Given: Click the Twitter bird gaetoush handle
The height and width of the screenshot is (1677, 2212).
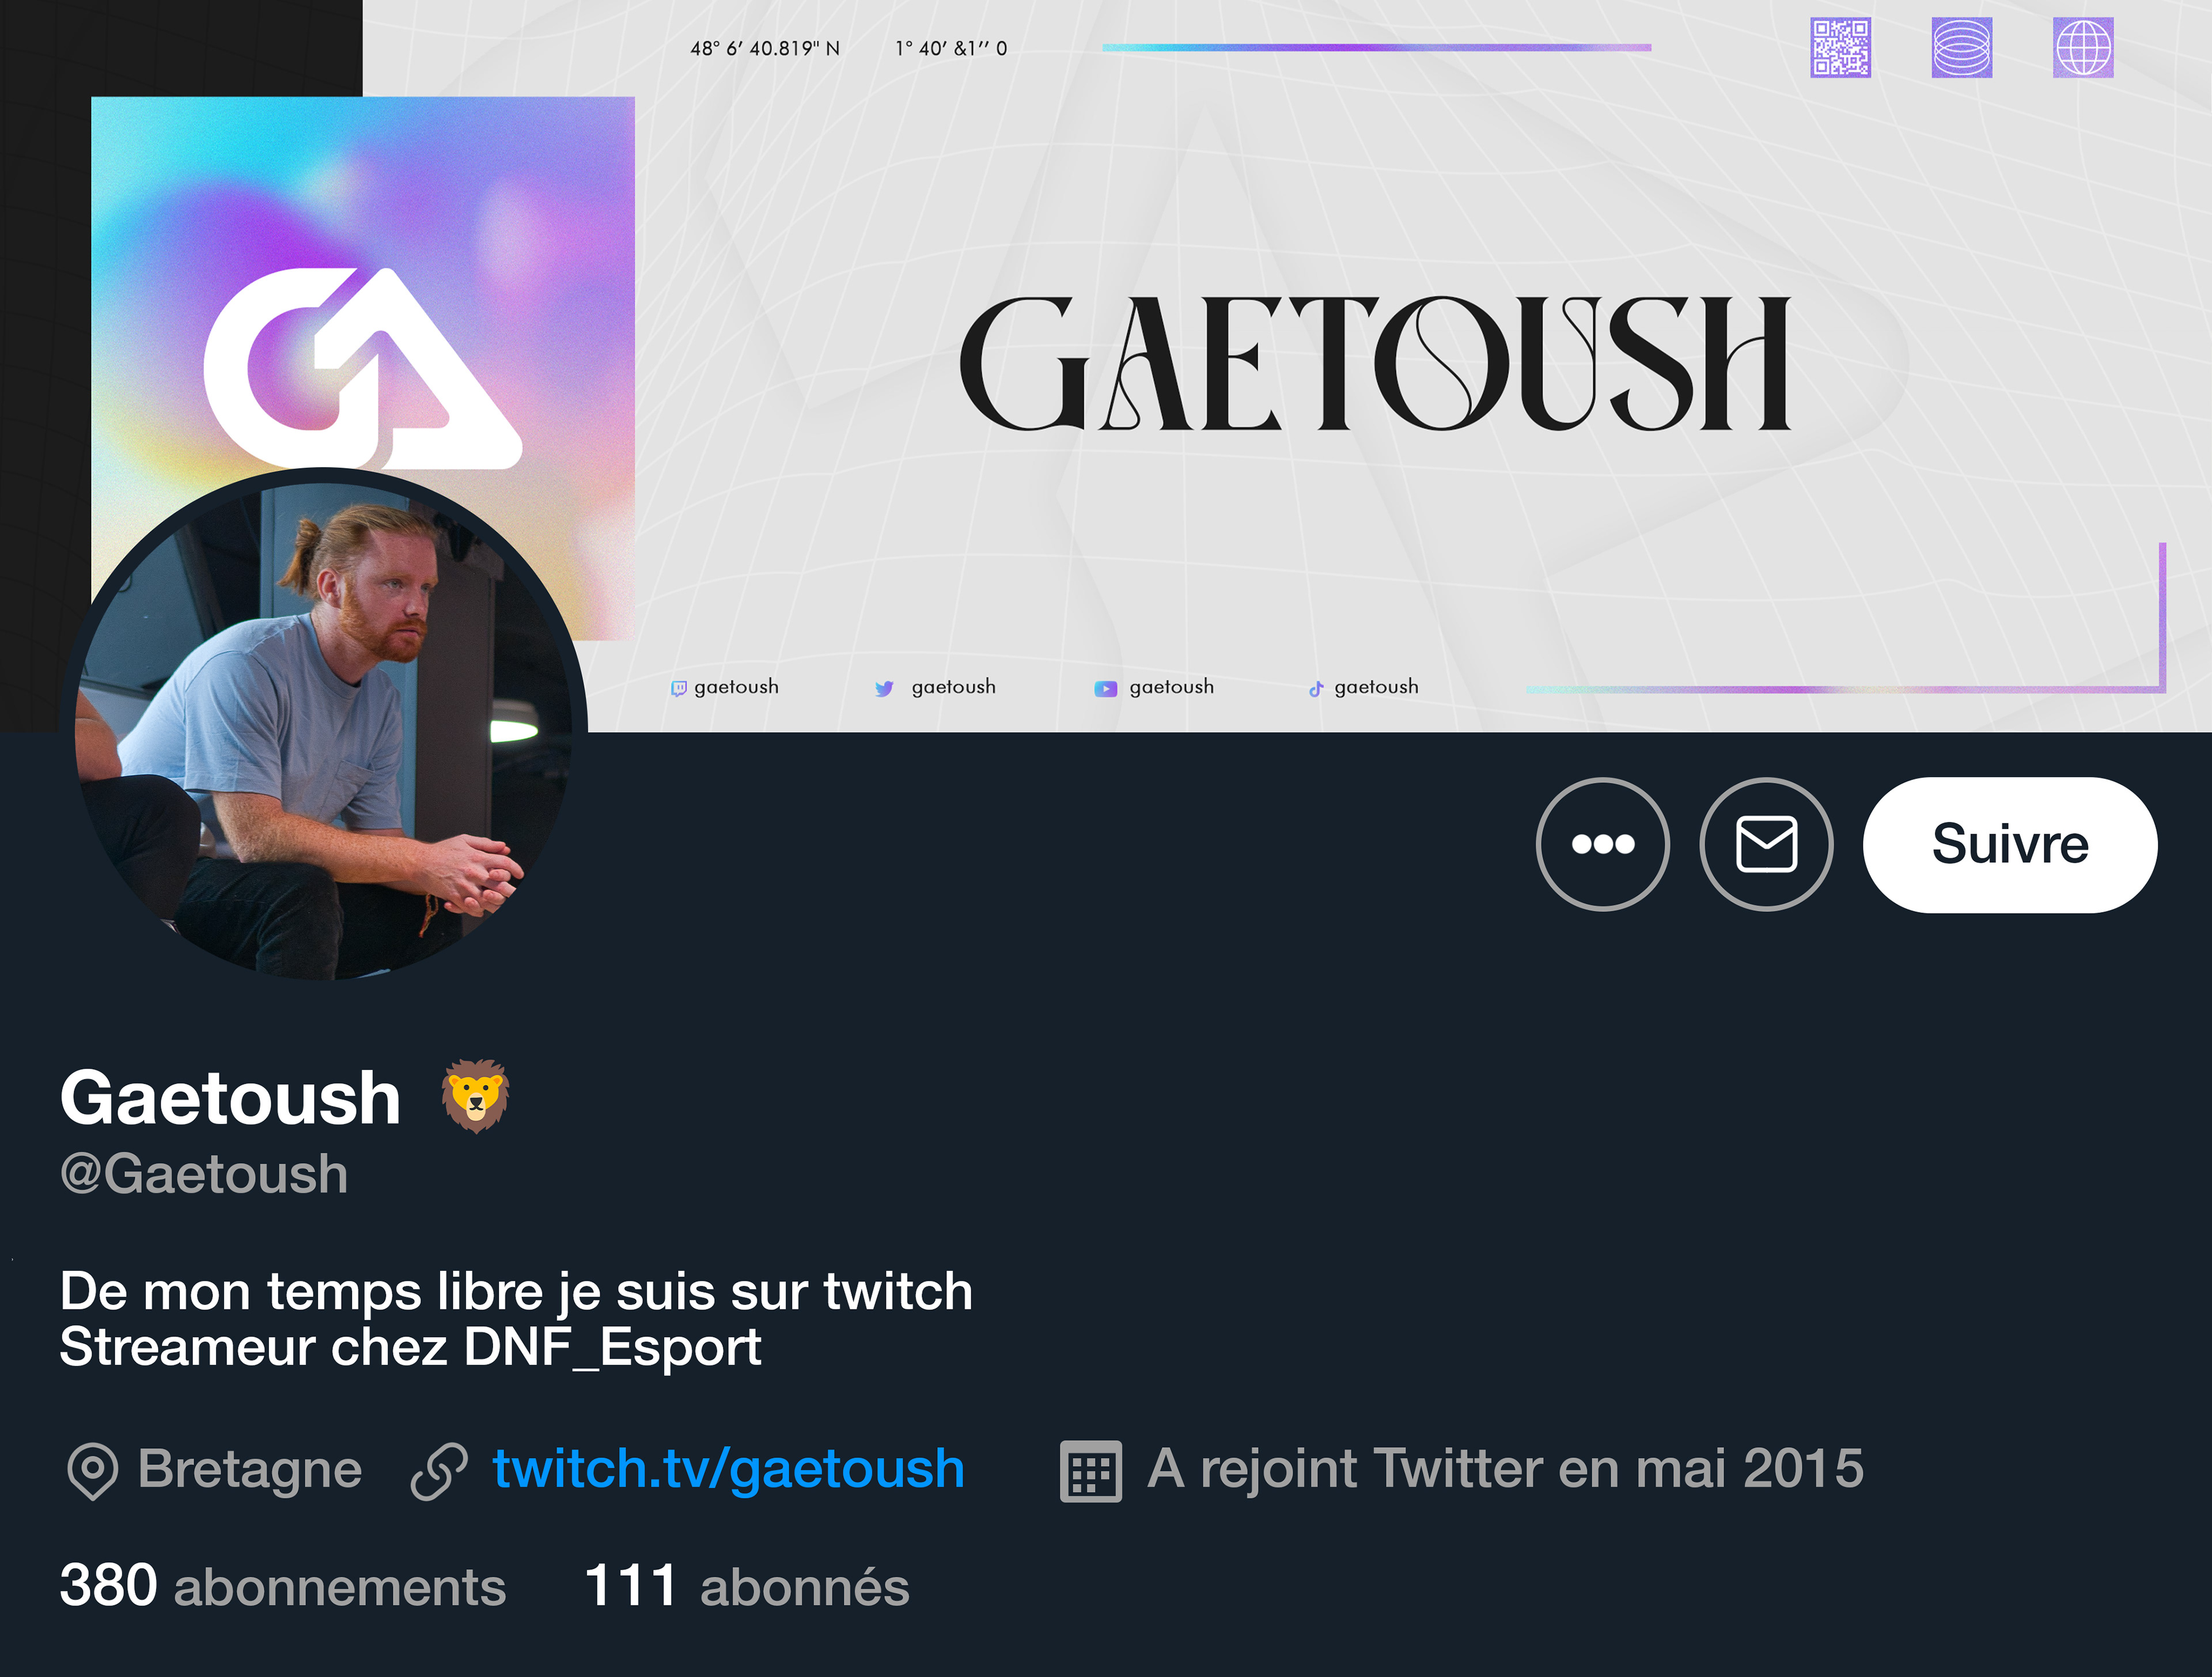Looking at the screenshot, I should click(935, 687).
